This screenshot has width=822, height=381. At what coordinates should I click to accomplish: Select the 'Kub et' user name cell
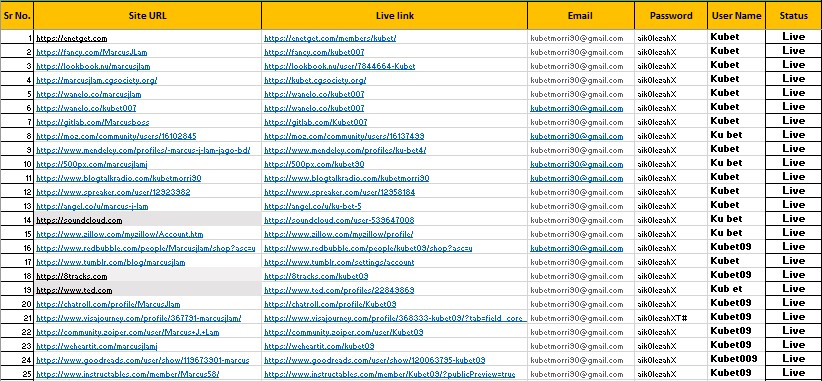(736, 289)
